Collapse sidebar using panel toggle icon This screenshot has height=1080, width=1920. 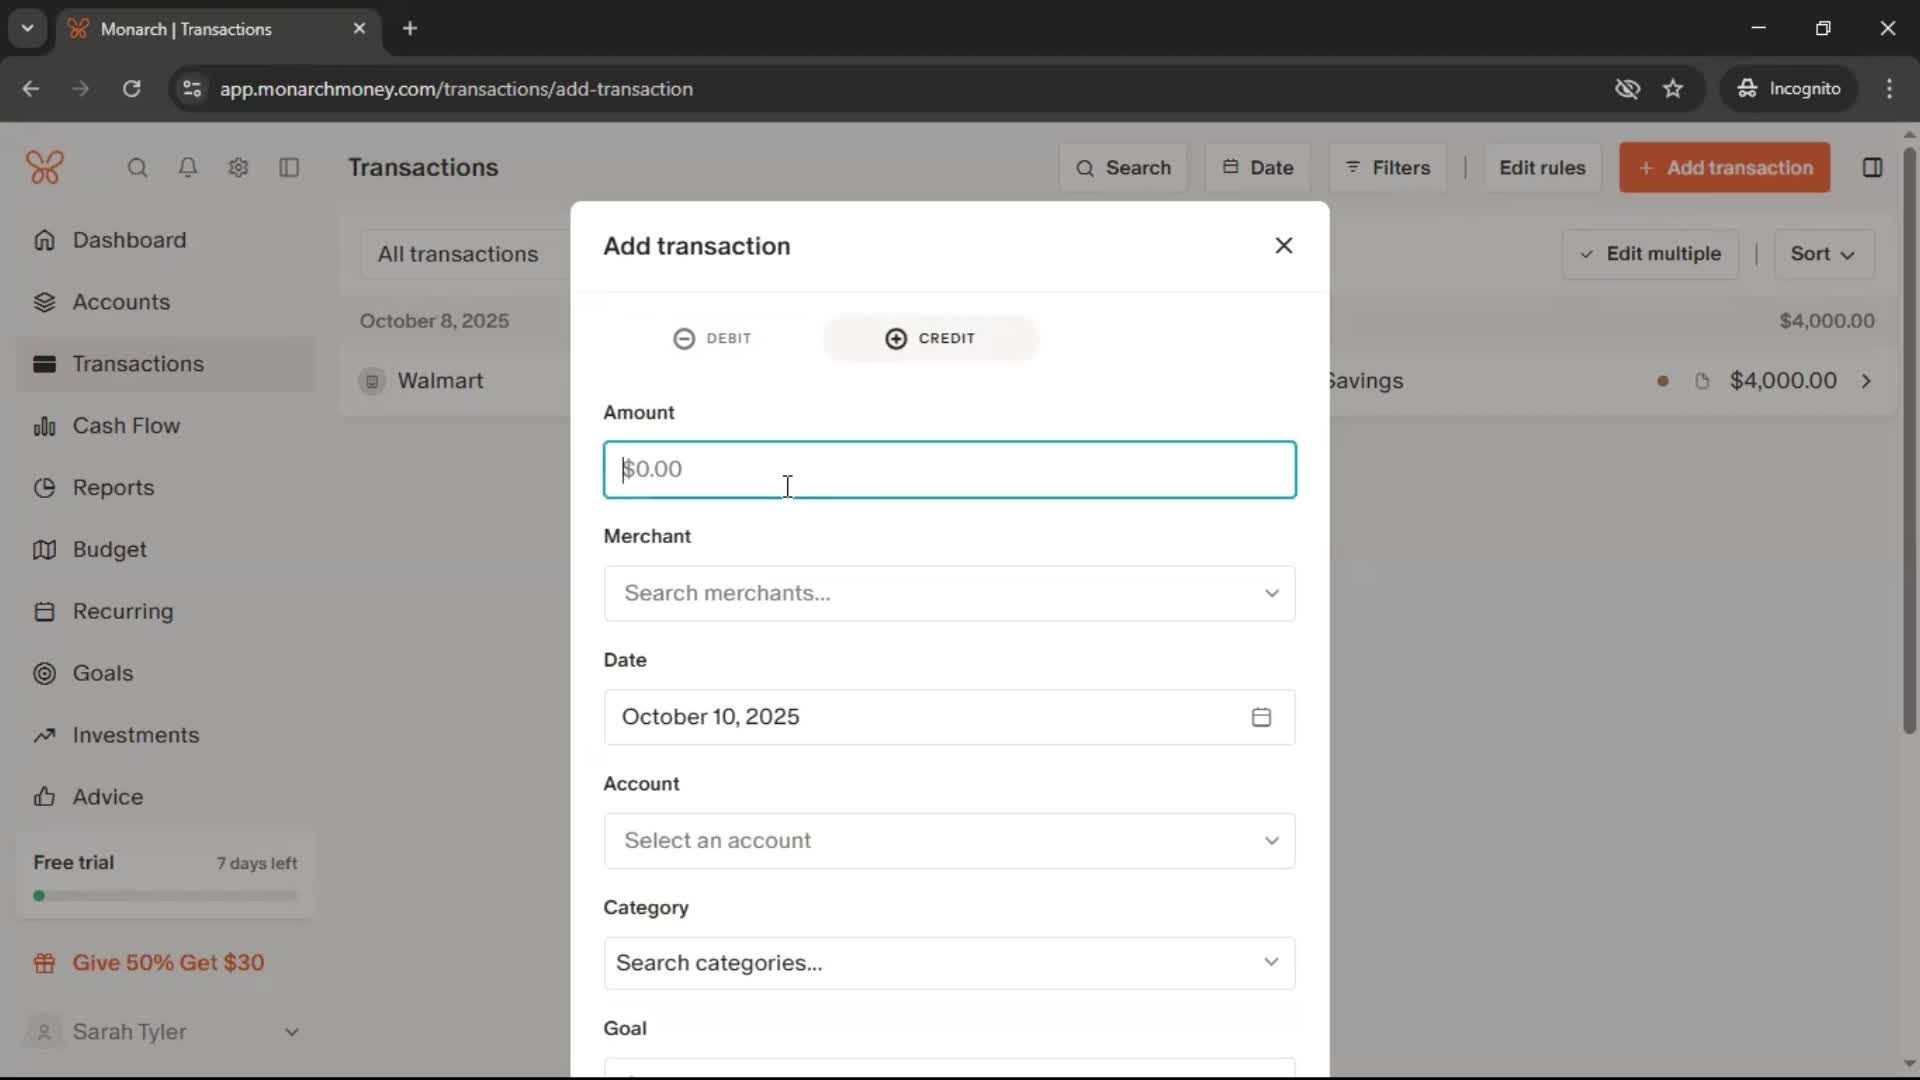(x=289, y=168)
